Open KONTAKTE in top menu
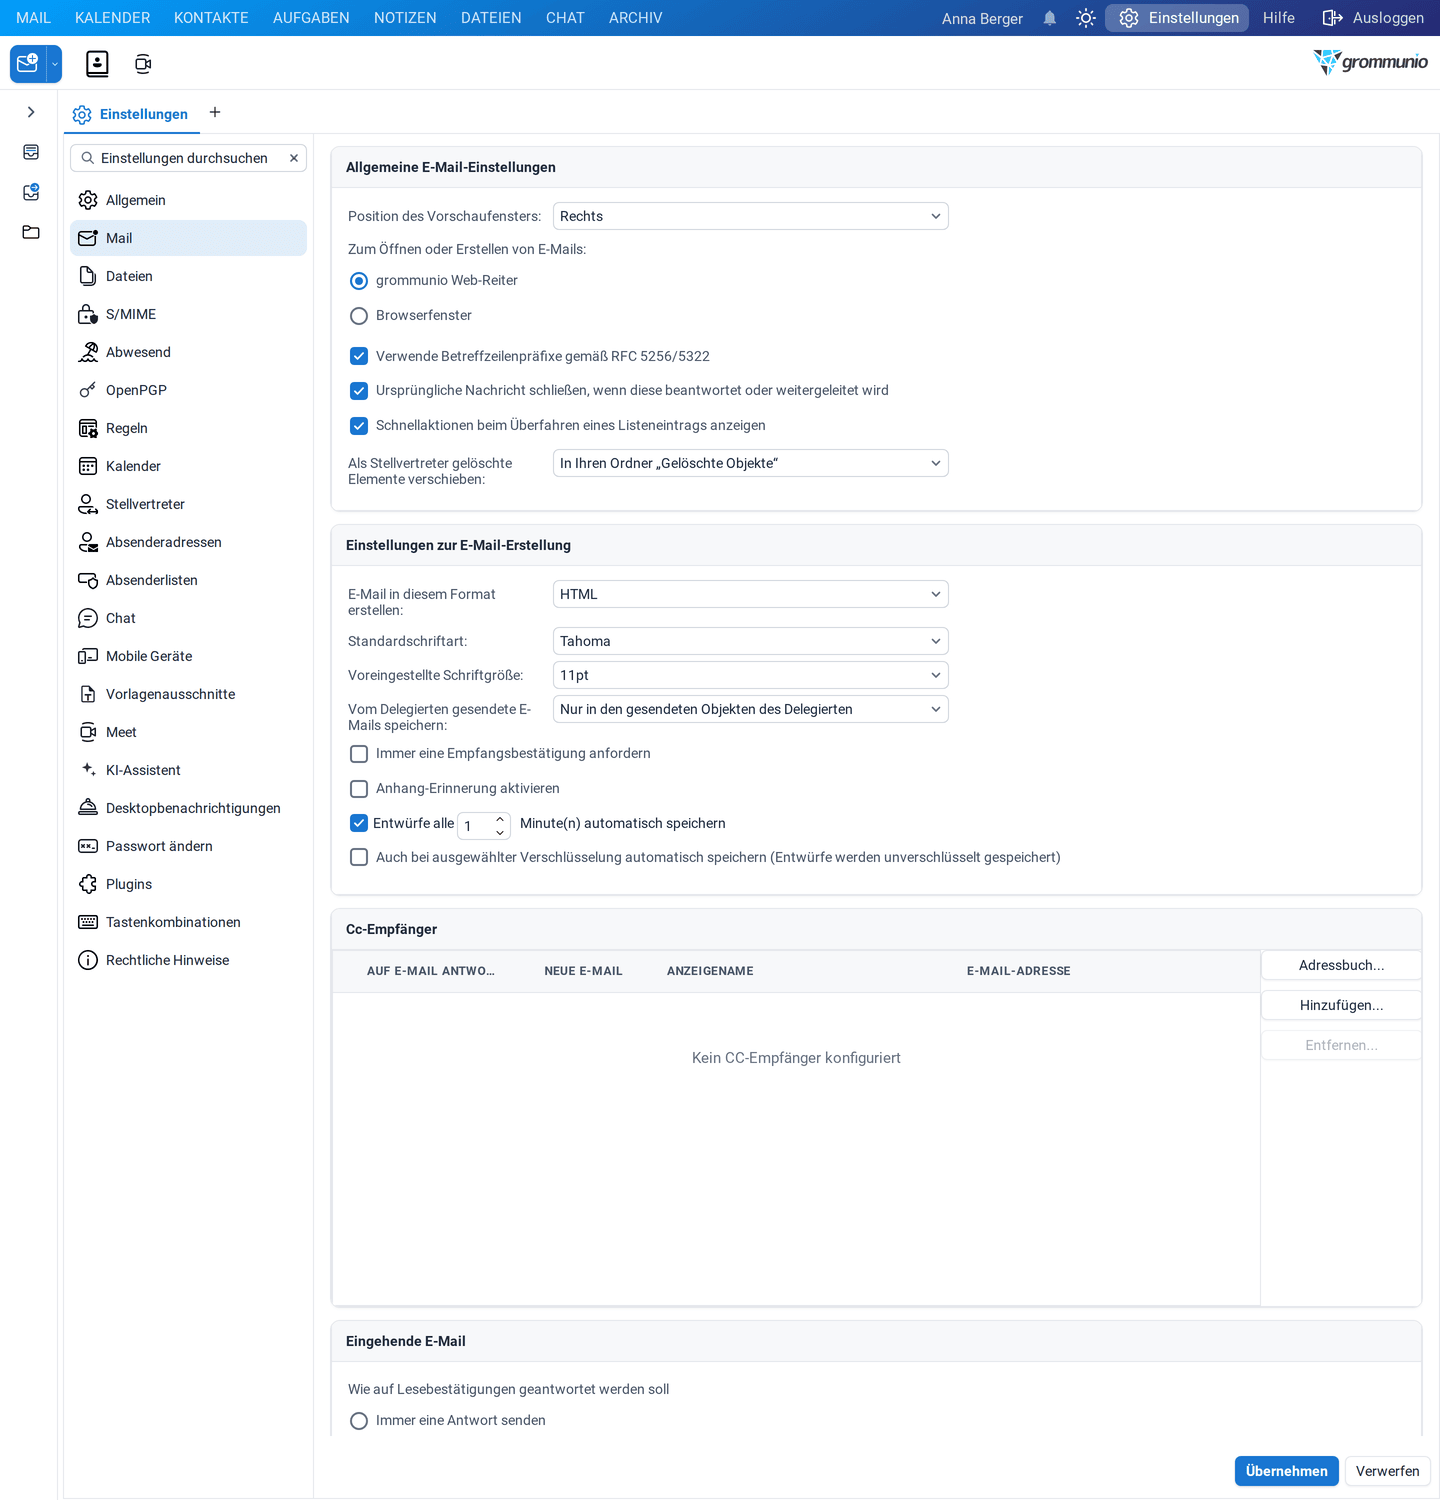The height and width of the screenshot is (1500, 1440). [211, 18]
